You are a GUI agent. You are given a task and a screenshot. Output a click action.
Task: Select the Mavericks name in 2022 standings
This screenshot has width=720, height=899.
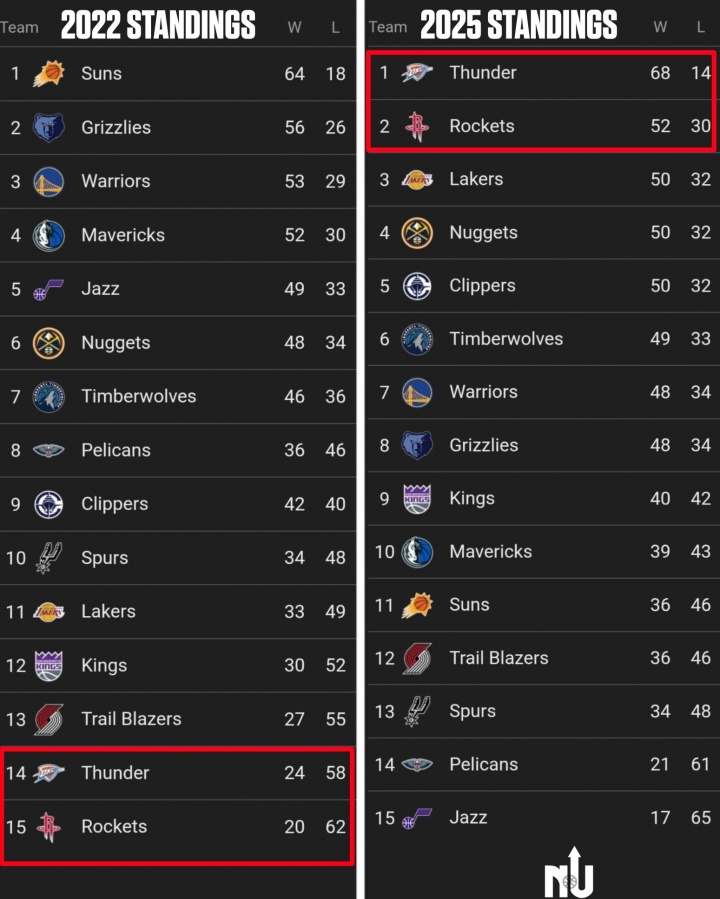pyautogui.click(x=123, y=236)
